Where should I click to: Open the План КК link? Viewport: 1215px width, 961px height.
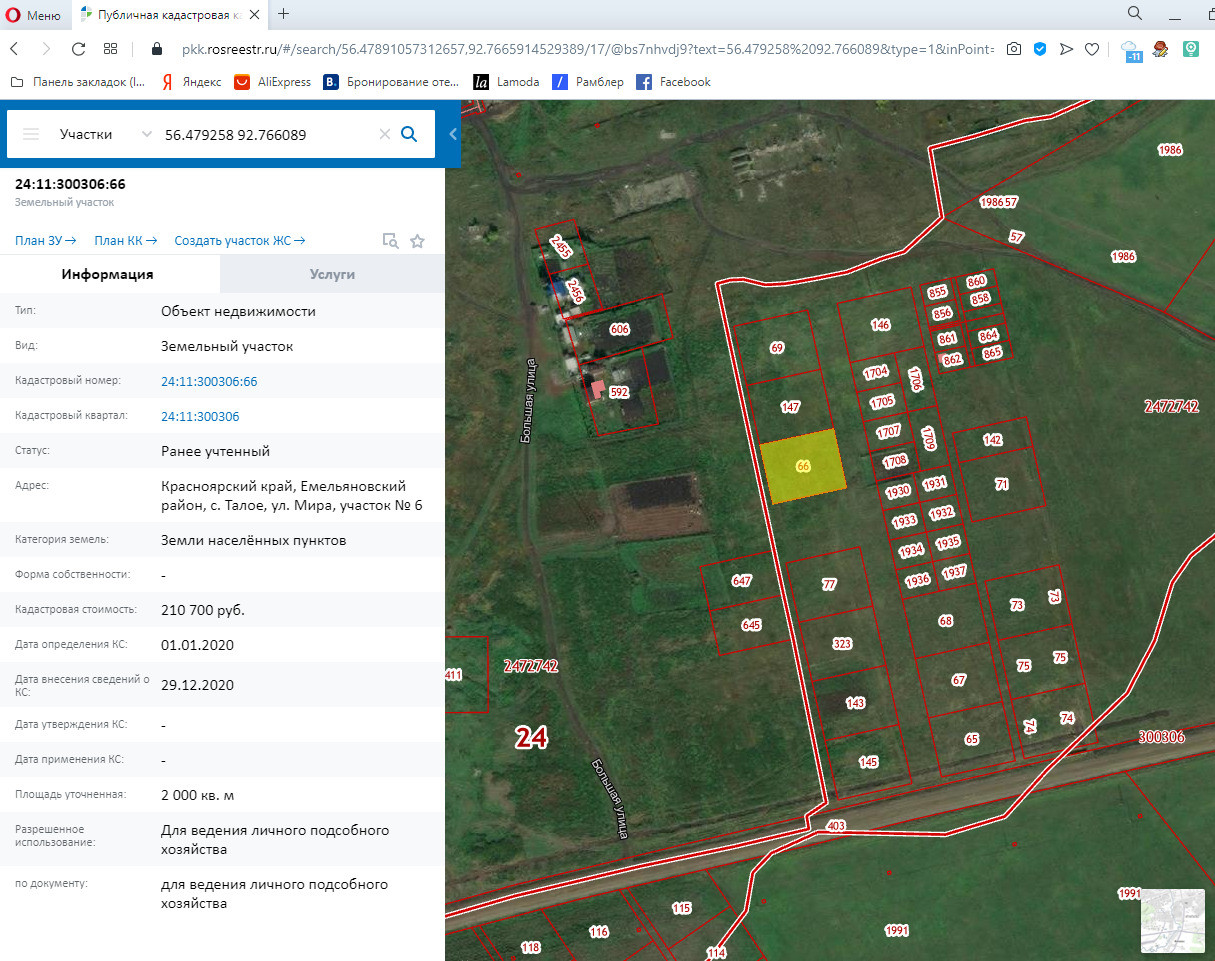click(x=125, y=241)
